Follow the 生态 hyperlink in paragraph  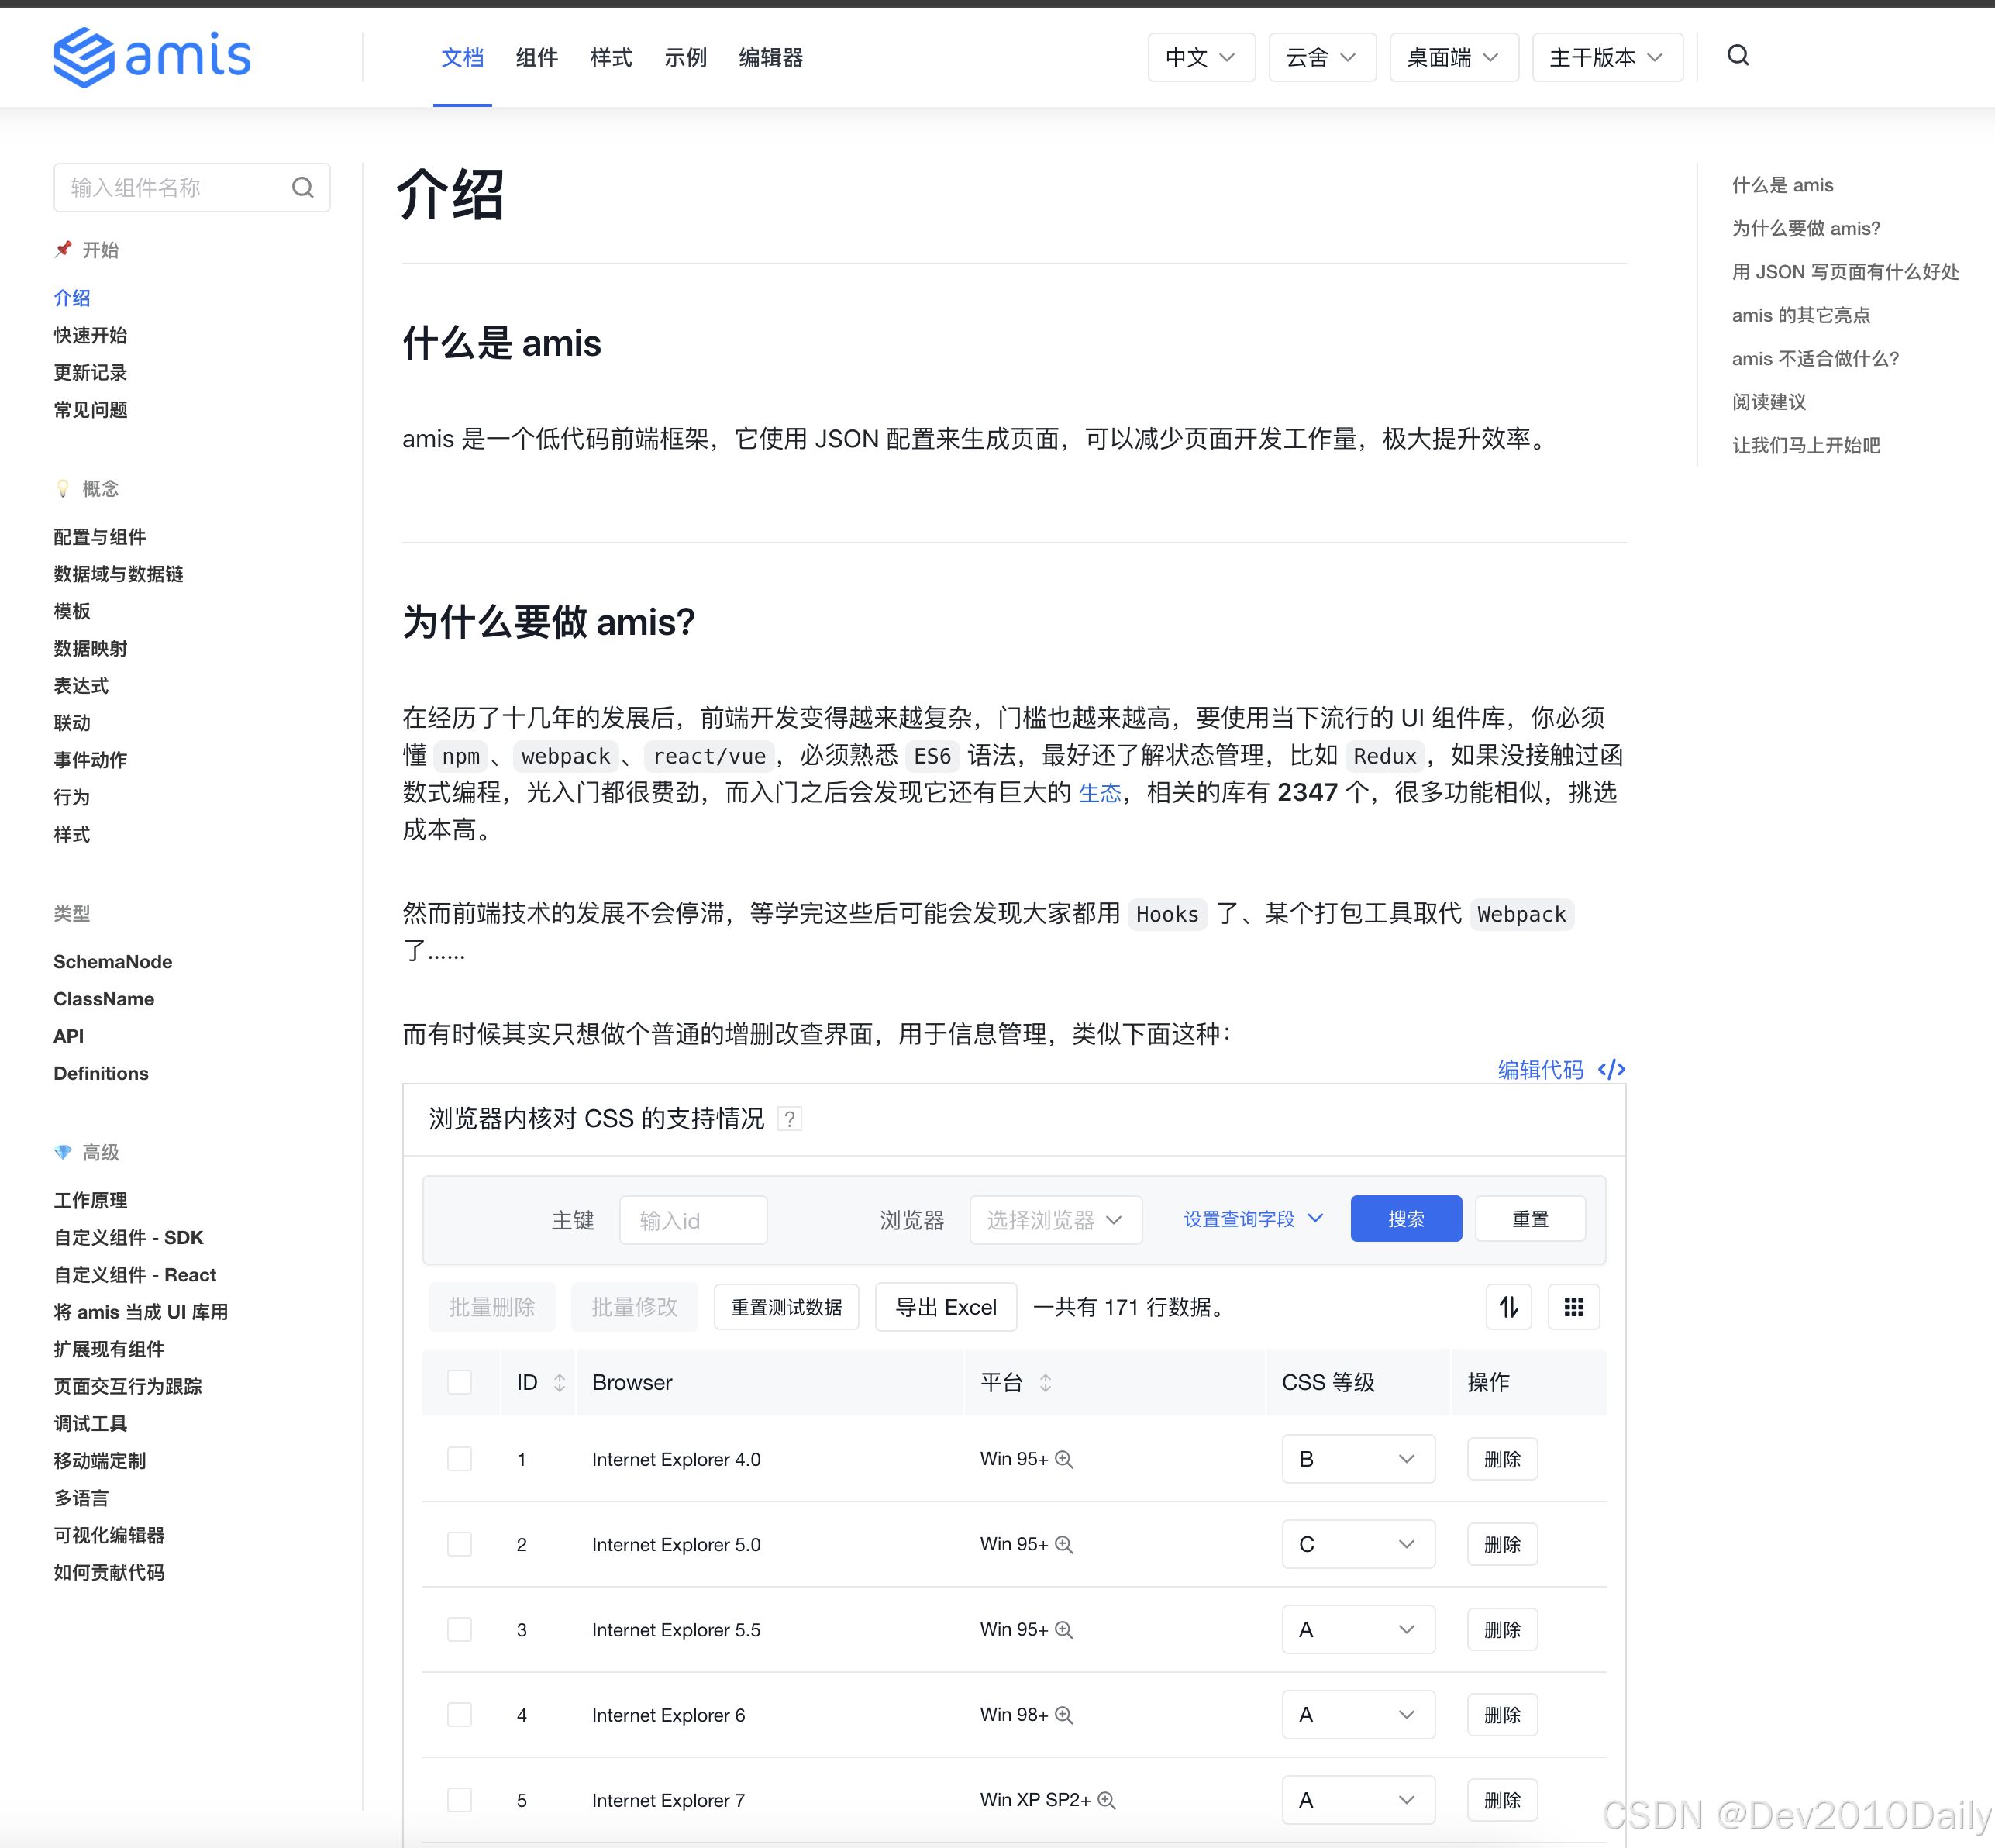coord(1098,793)
